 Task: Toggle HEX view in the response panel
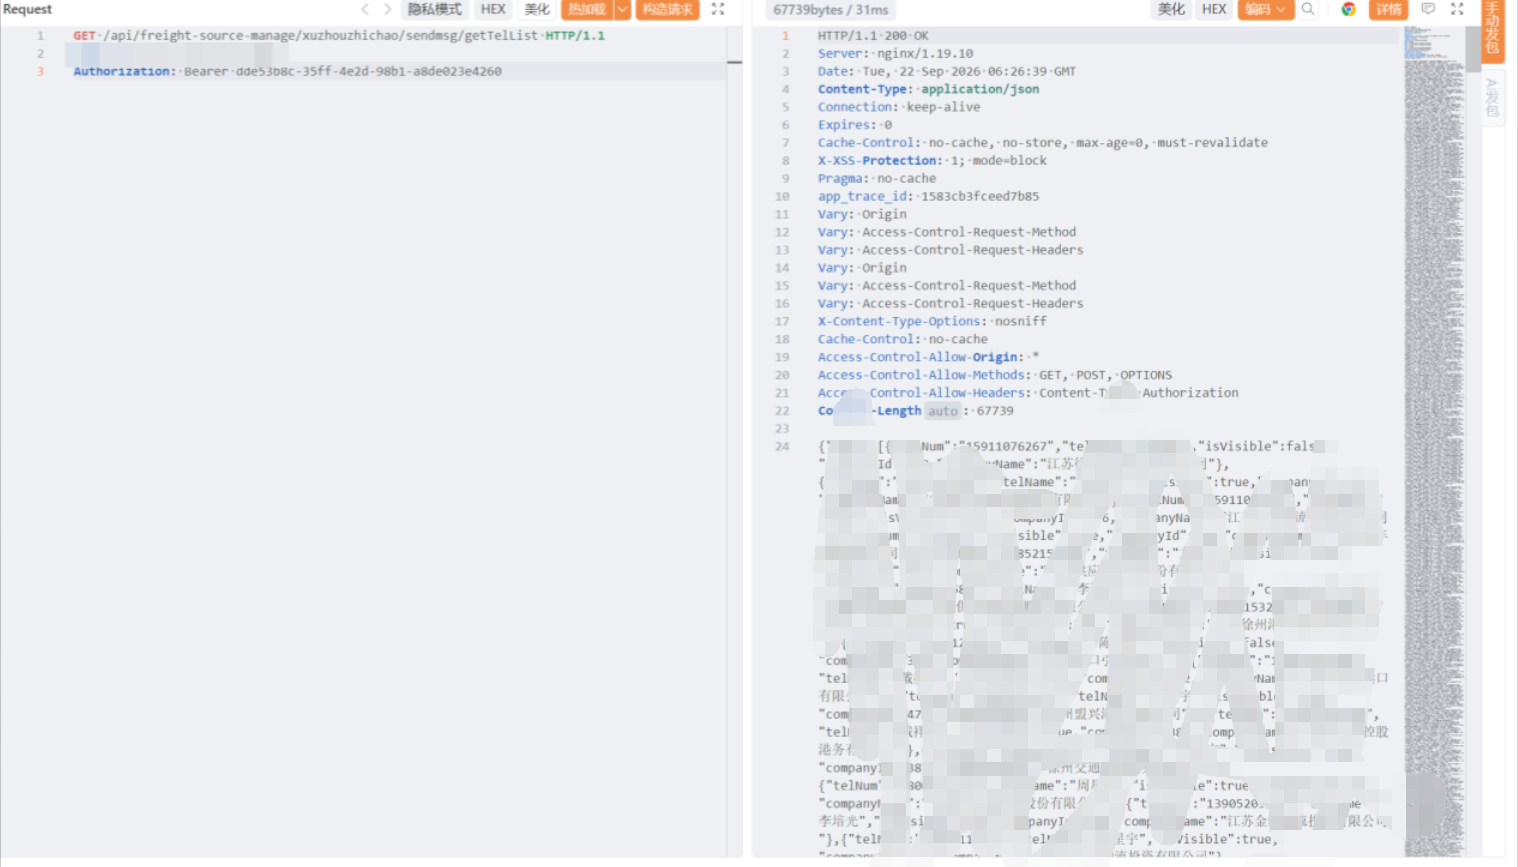pos(1214,9)
